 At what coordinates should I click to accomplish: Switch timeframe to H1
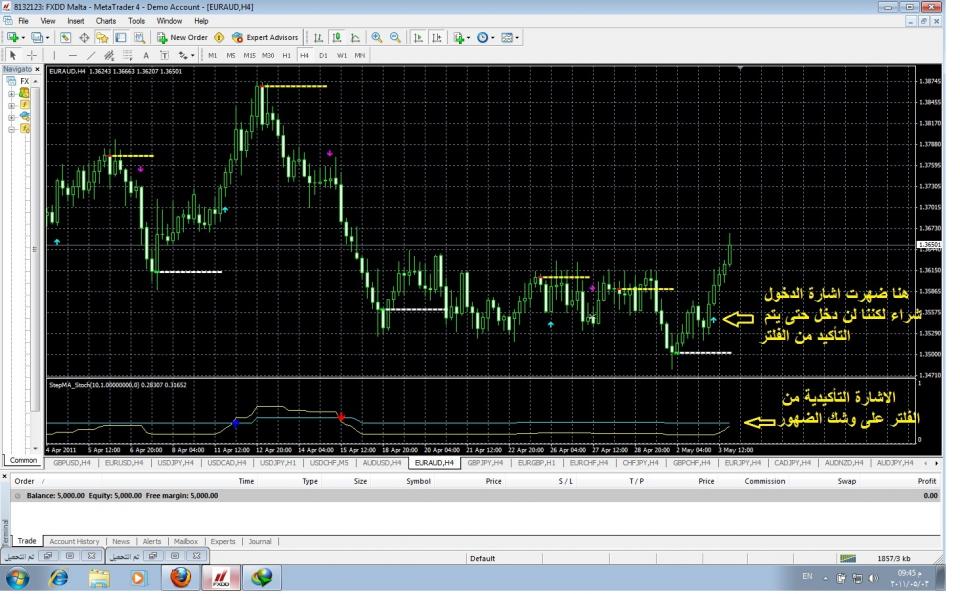point(287,55)
